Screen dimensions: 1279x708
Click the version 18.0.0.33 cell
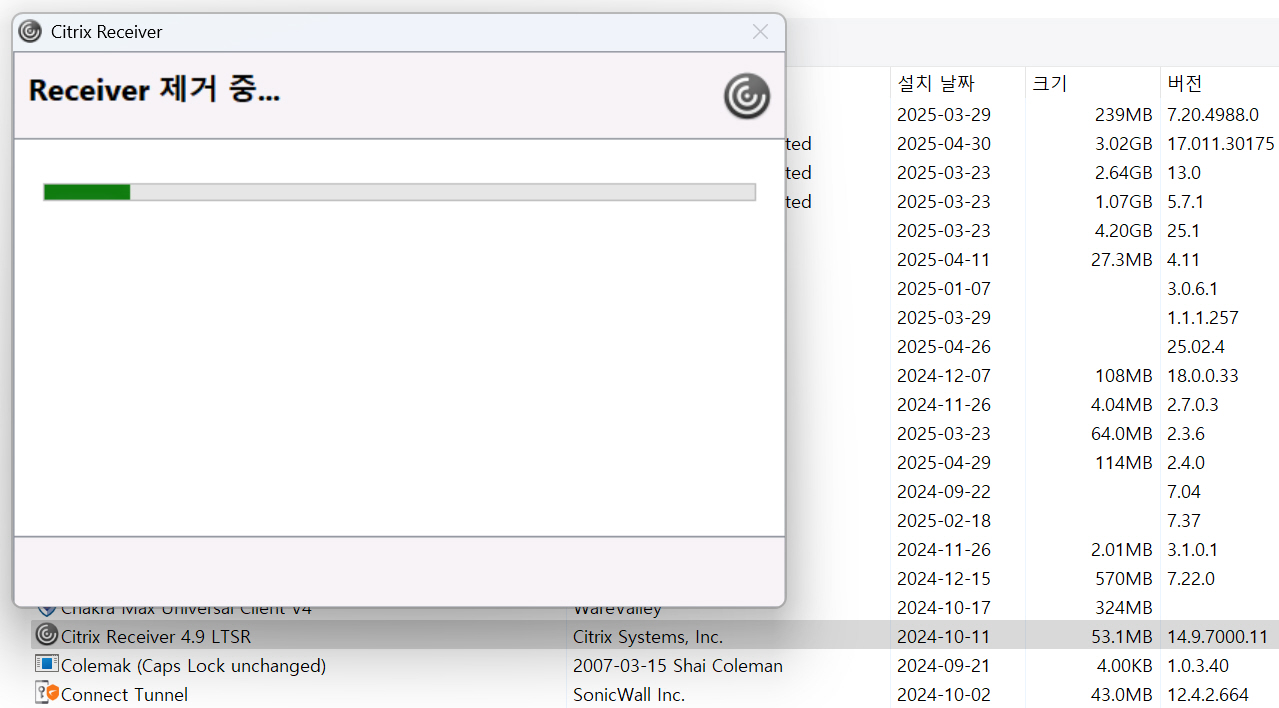(1202, 375)
